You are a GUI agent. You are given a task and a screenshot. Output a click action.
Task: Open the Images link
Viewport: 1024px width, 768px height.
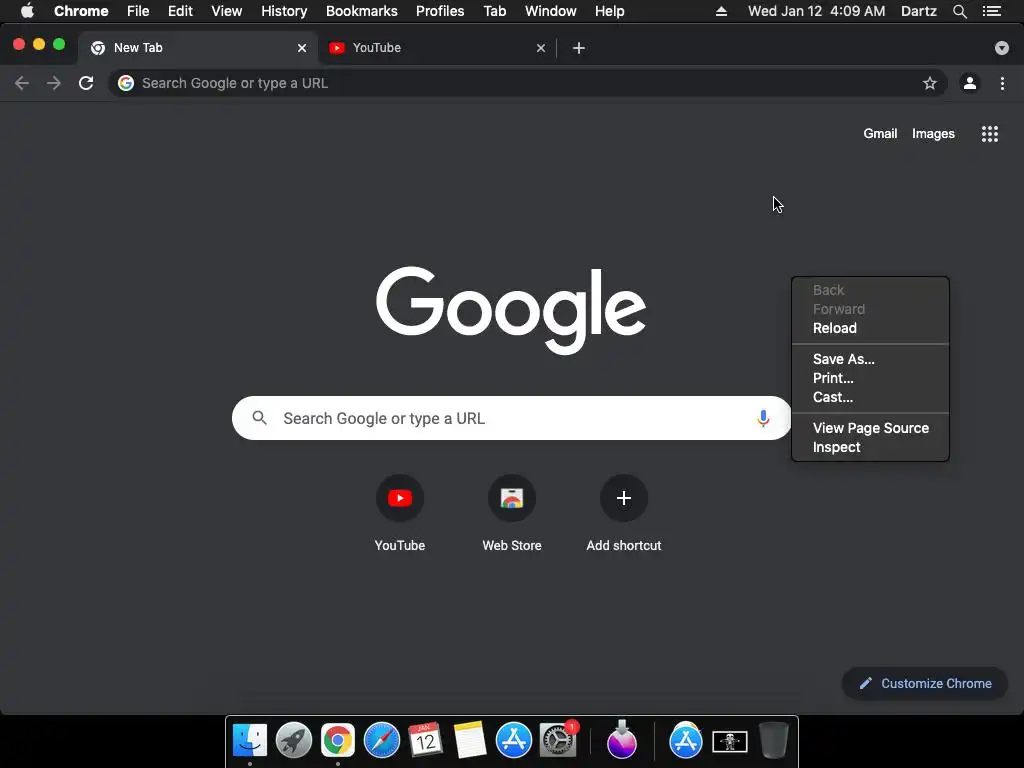[x=933, y=133]
